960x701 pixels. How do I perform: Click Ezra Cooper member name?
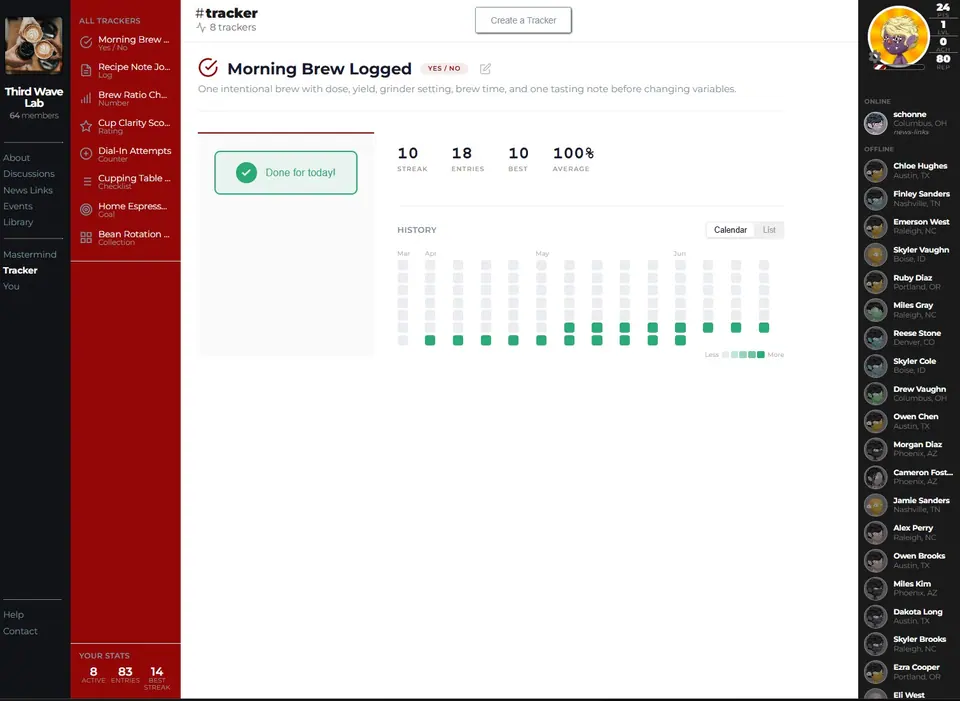point(916,667)
